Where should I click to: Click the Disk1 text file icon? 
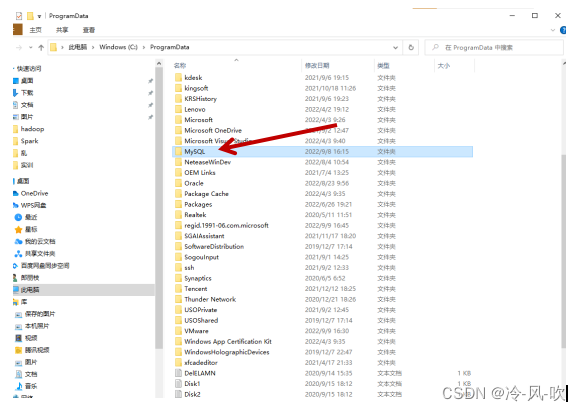click(179, 384)
